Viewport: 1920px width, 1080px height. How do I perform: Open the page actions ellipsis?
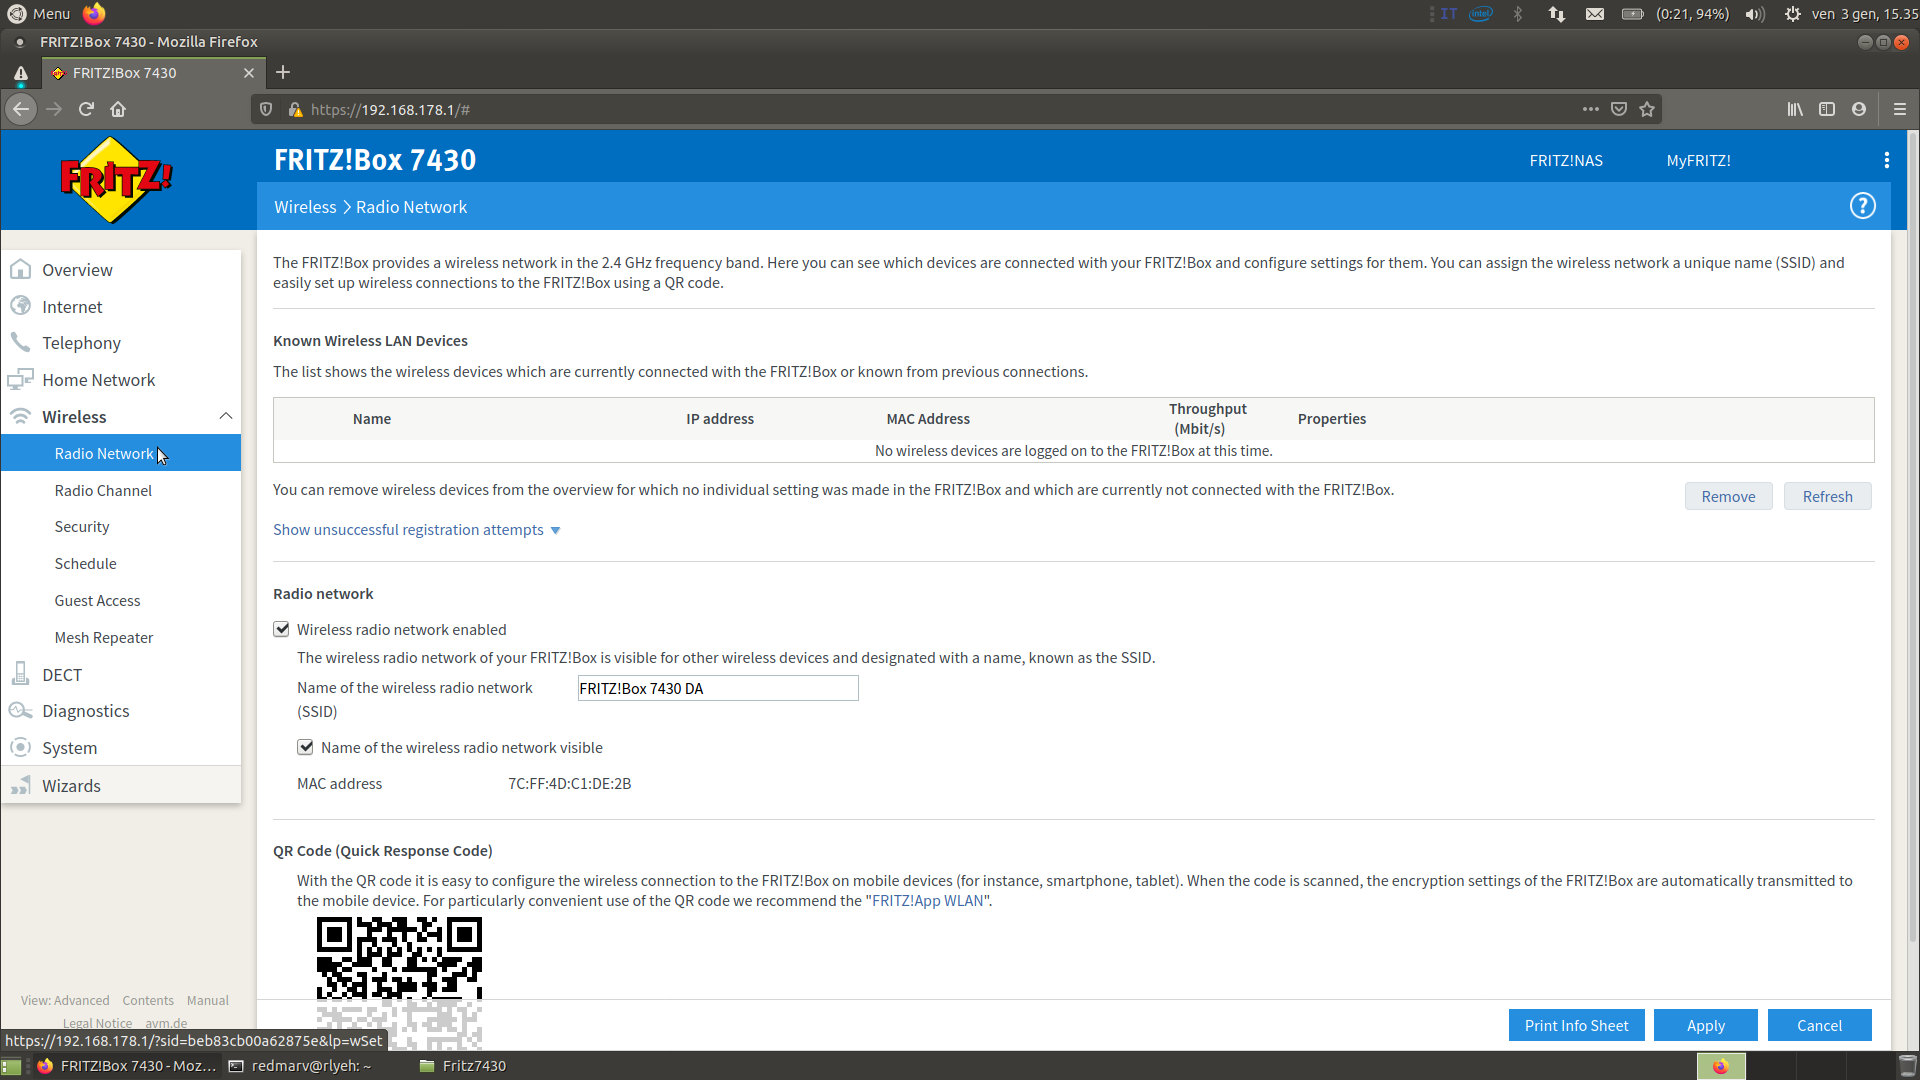1590,109
